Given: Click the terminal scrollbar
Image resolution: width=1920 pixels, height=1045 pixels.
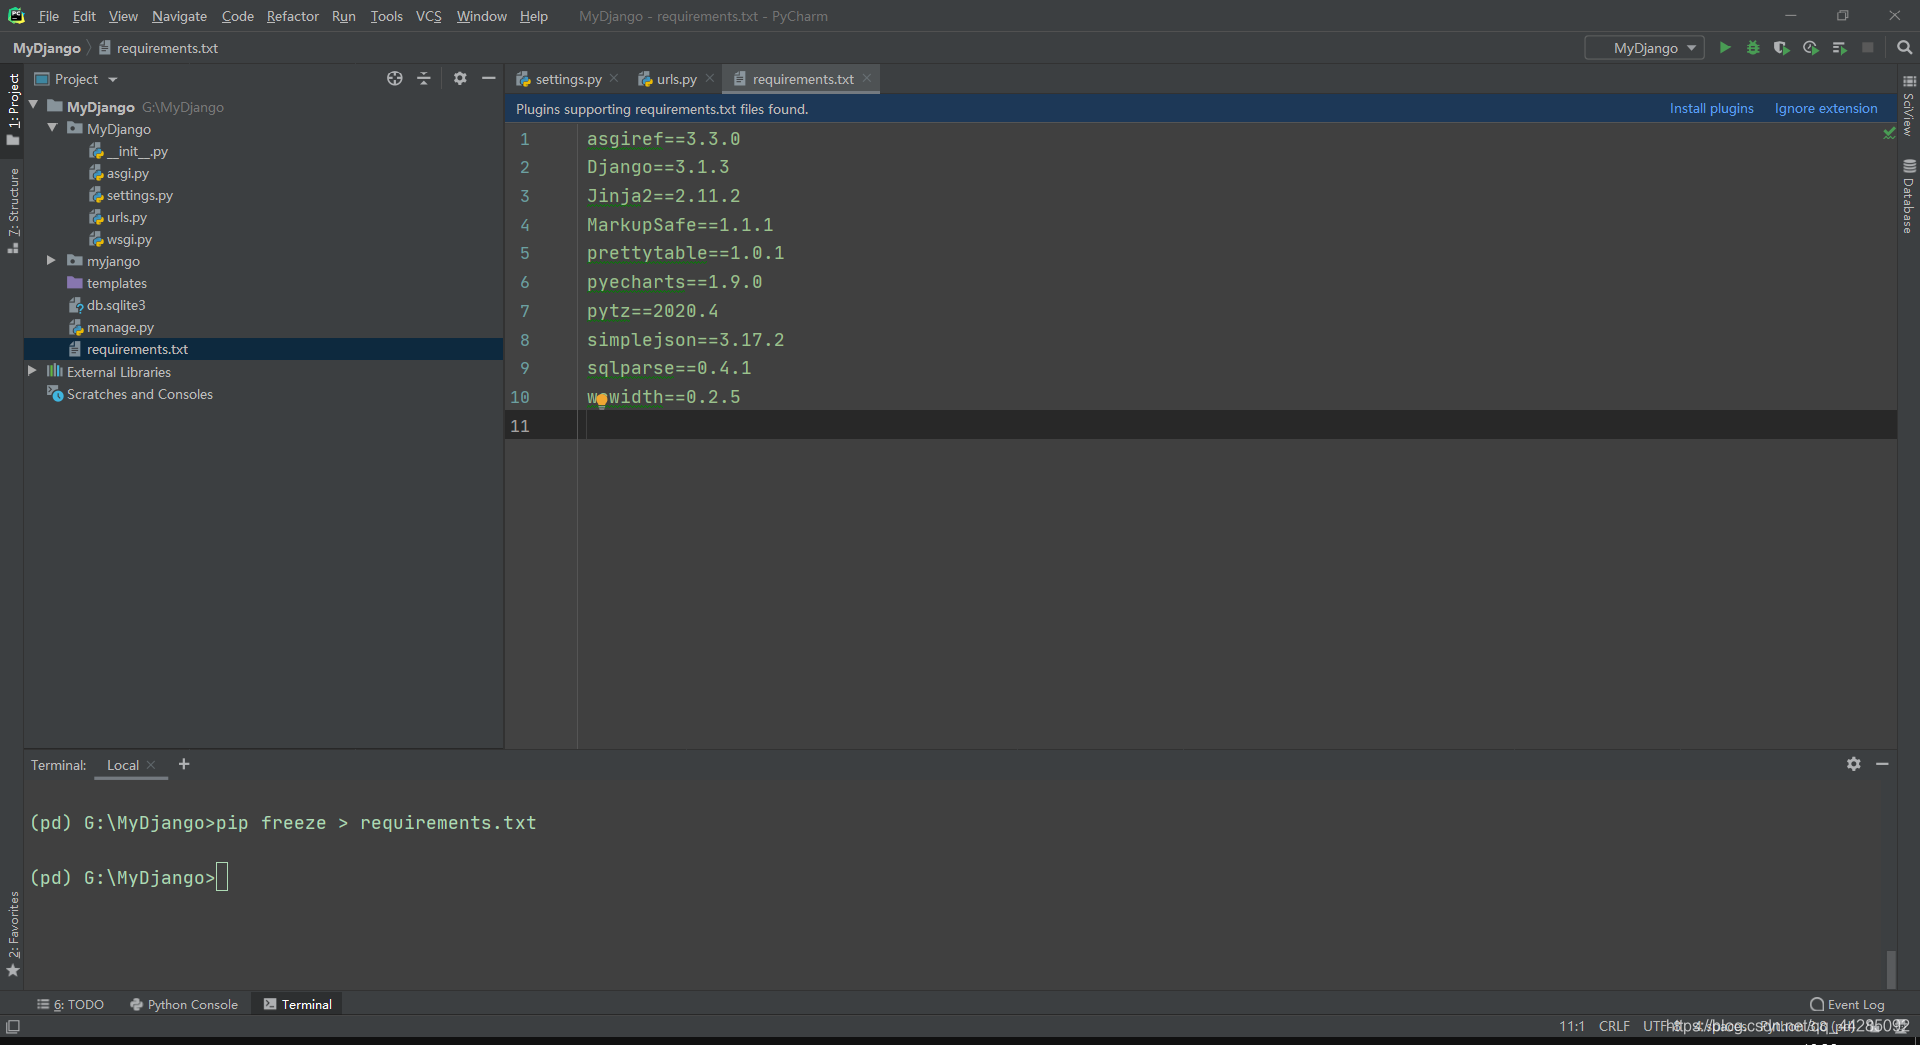Looking at the screenshot, I should (x=1890, y=968).
